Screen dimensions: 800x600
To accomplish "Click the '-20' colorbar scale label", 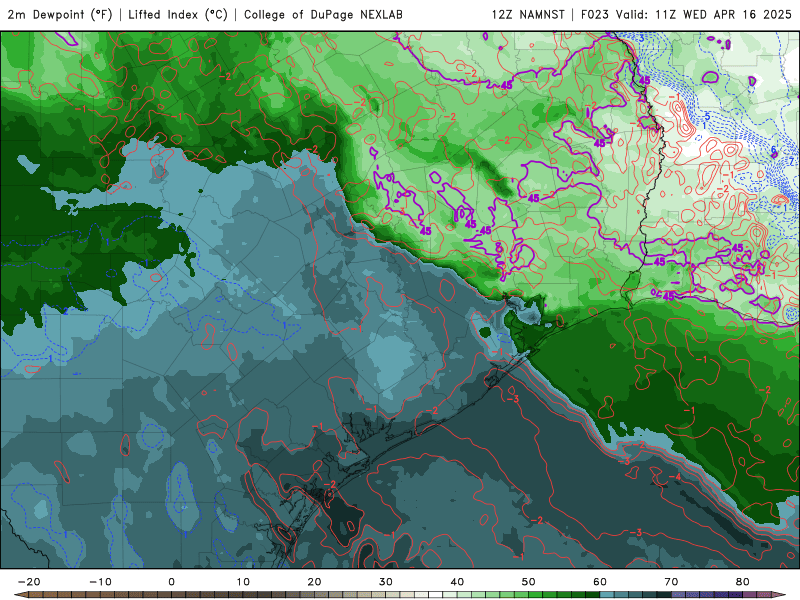I will (29, 582).
